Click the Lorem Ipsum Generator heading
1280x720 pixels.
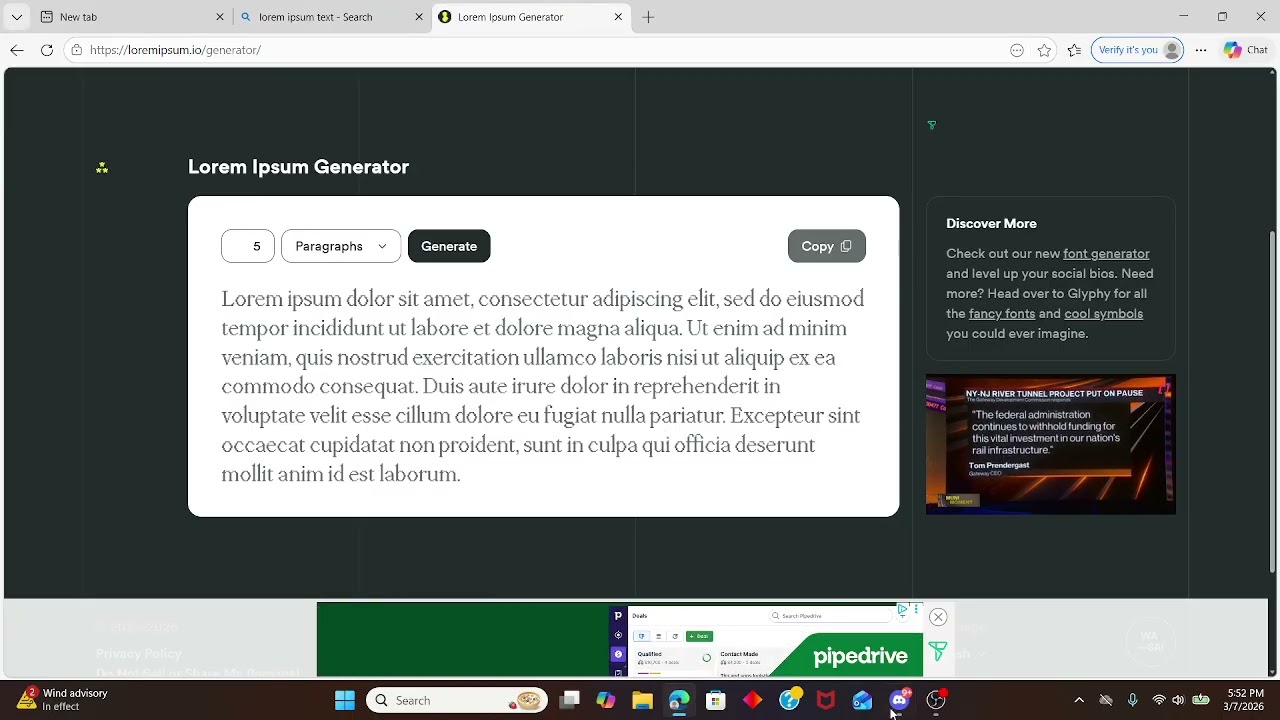[298, 167]
